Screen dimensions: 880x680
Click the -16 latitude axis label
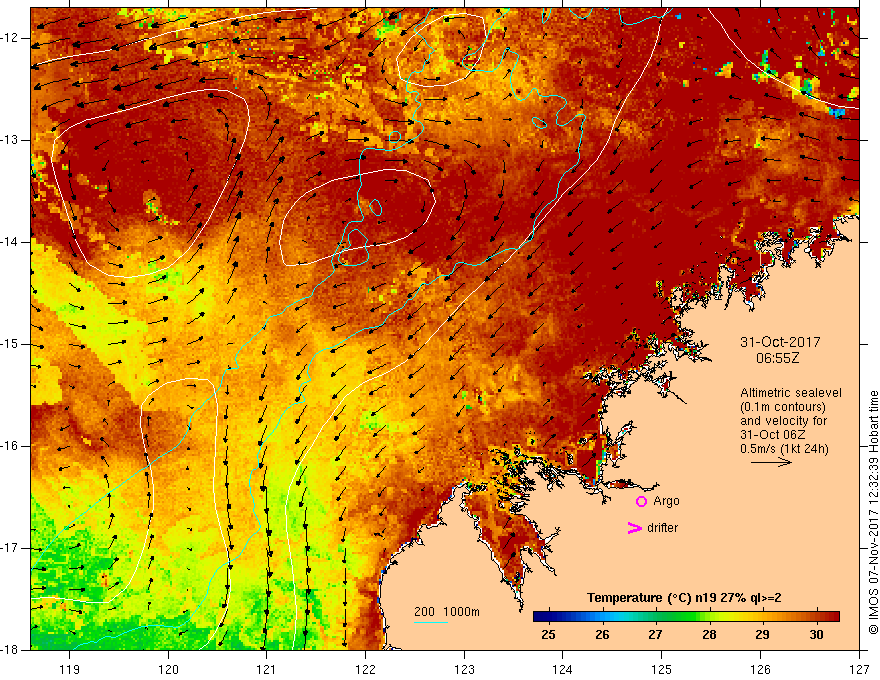[10, 446]
